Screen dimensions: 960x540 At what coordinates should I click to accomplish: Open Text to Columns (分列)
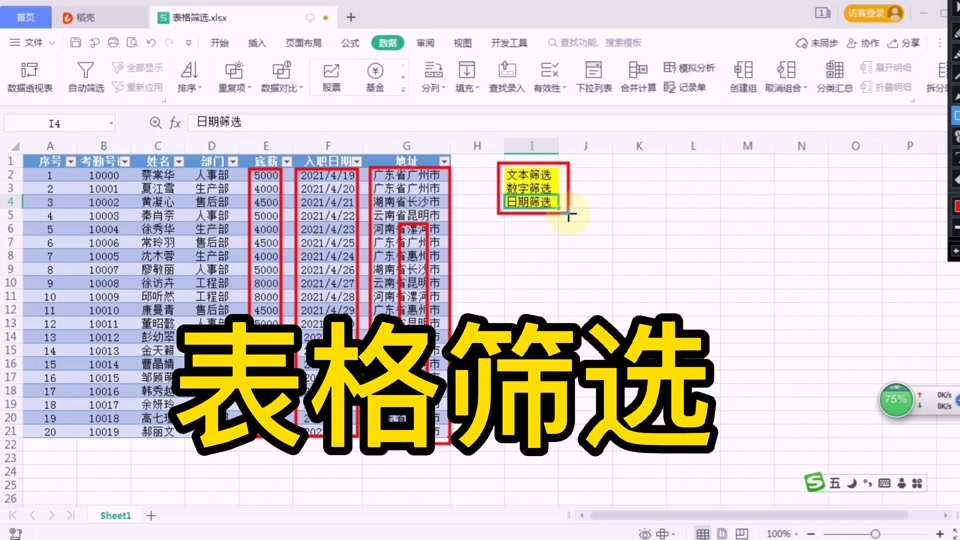433,77
